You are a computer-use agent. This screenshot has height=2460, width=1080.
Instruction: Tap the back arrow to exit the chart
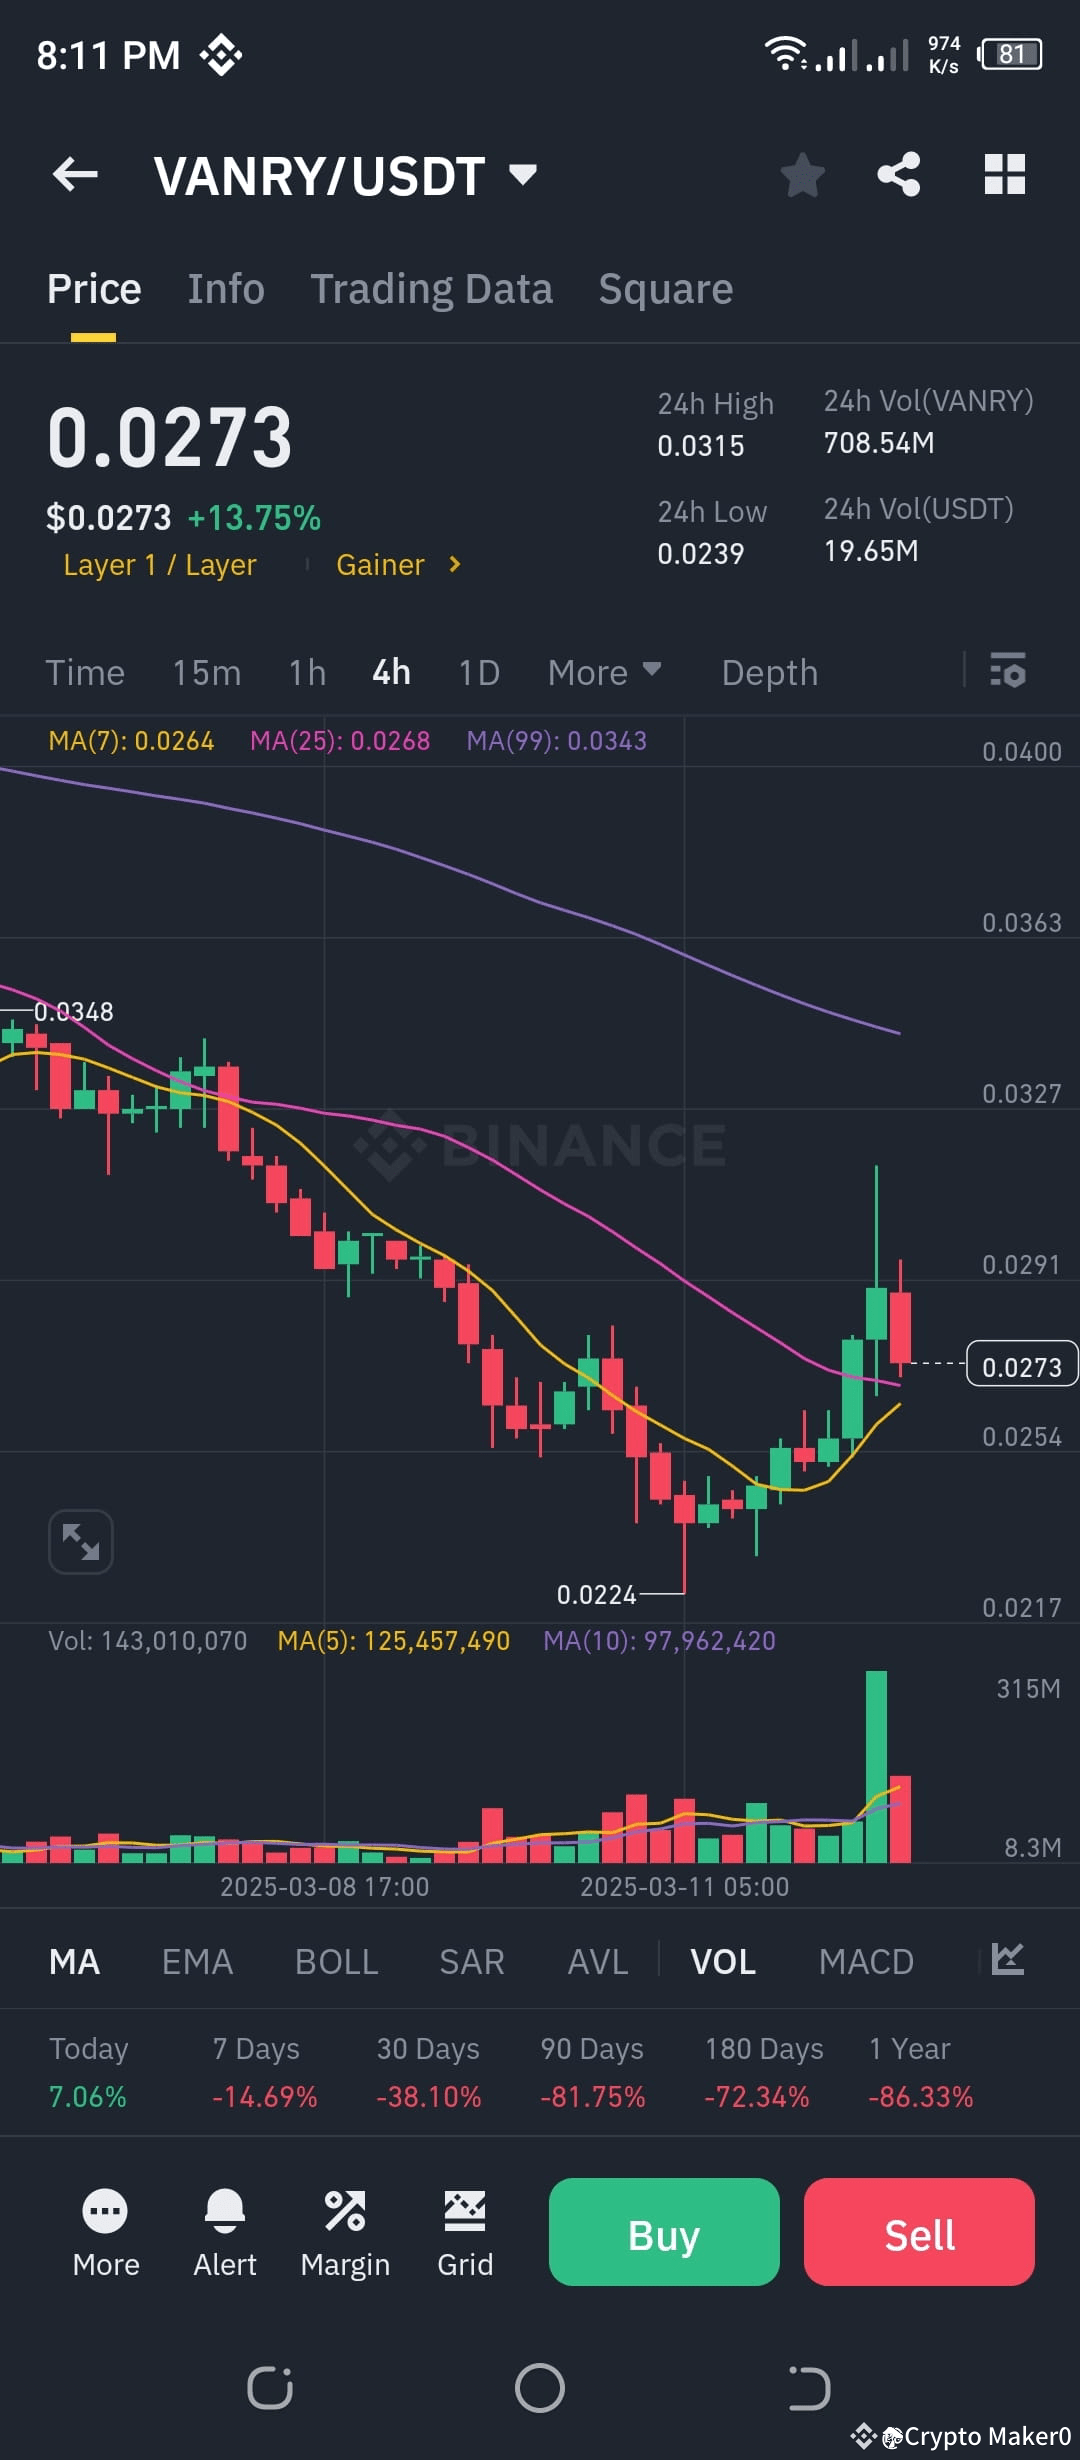pos(75,174)
